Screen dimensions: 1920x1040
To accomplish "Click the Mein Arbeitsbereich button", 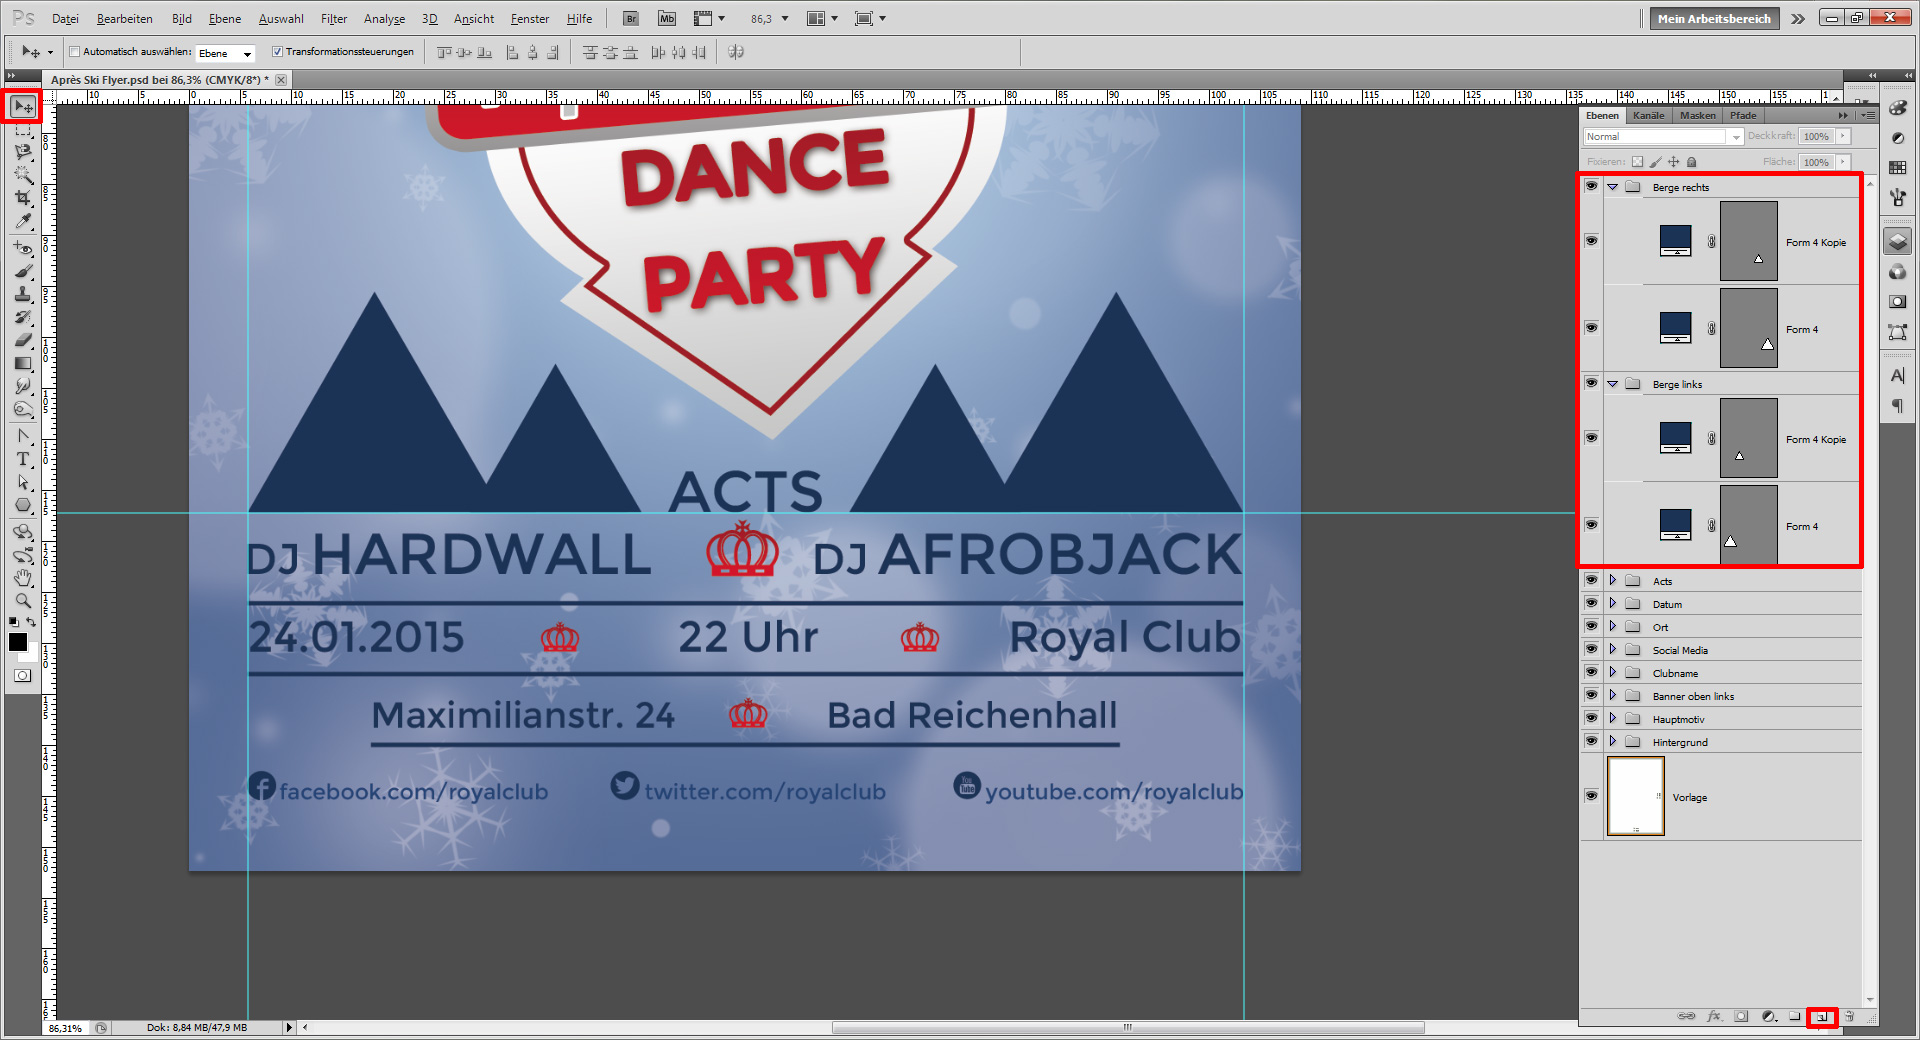I will (1713, 18).
